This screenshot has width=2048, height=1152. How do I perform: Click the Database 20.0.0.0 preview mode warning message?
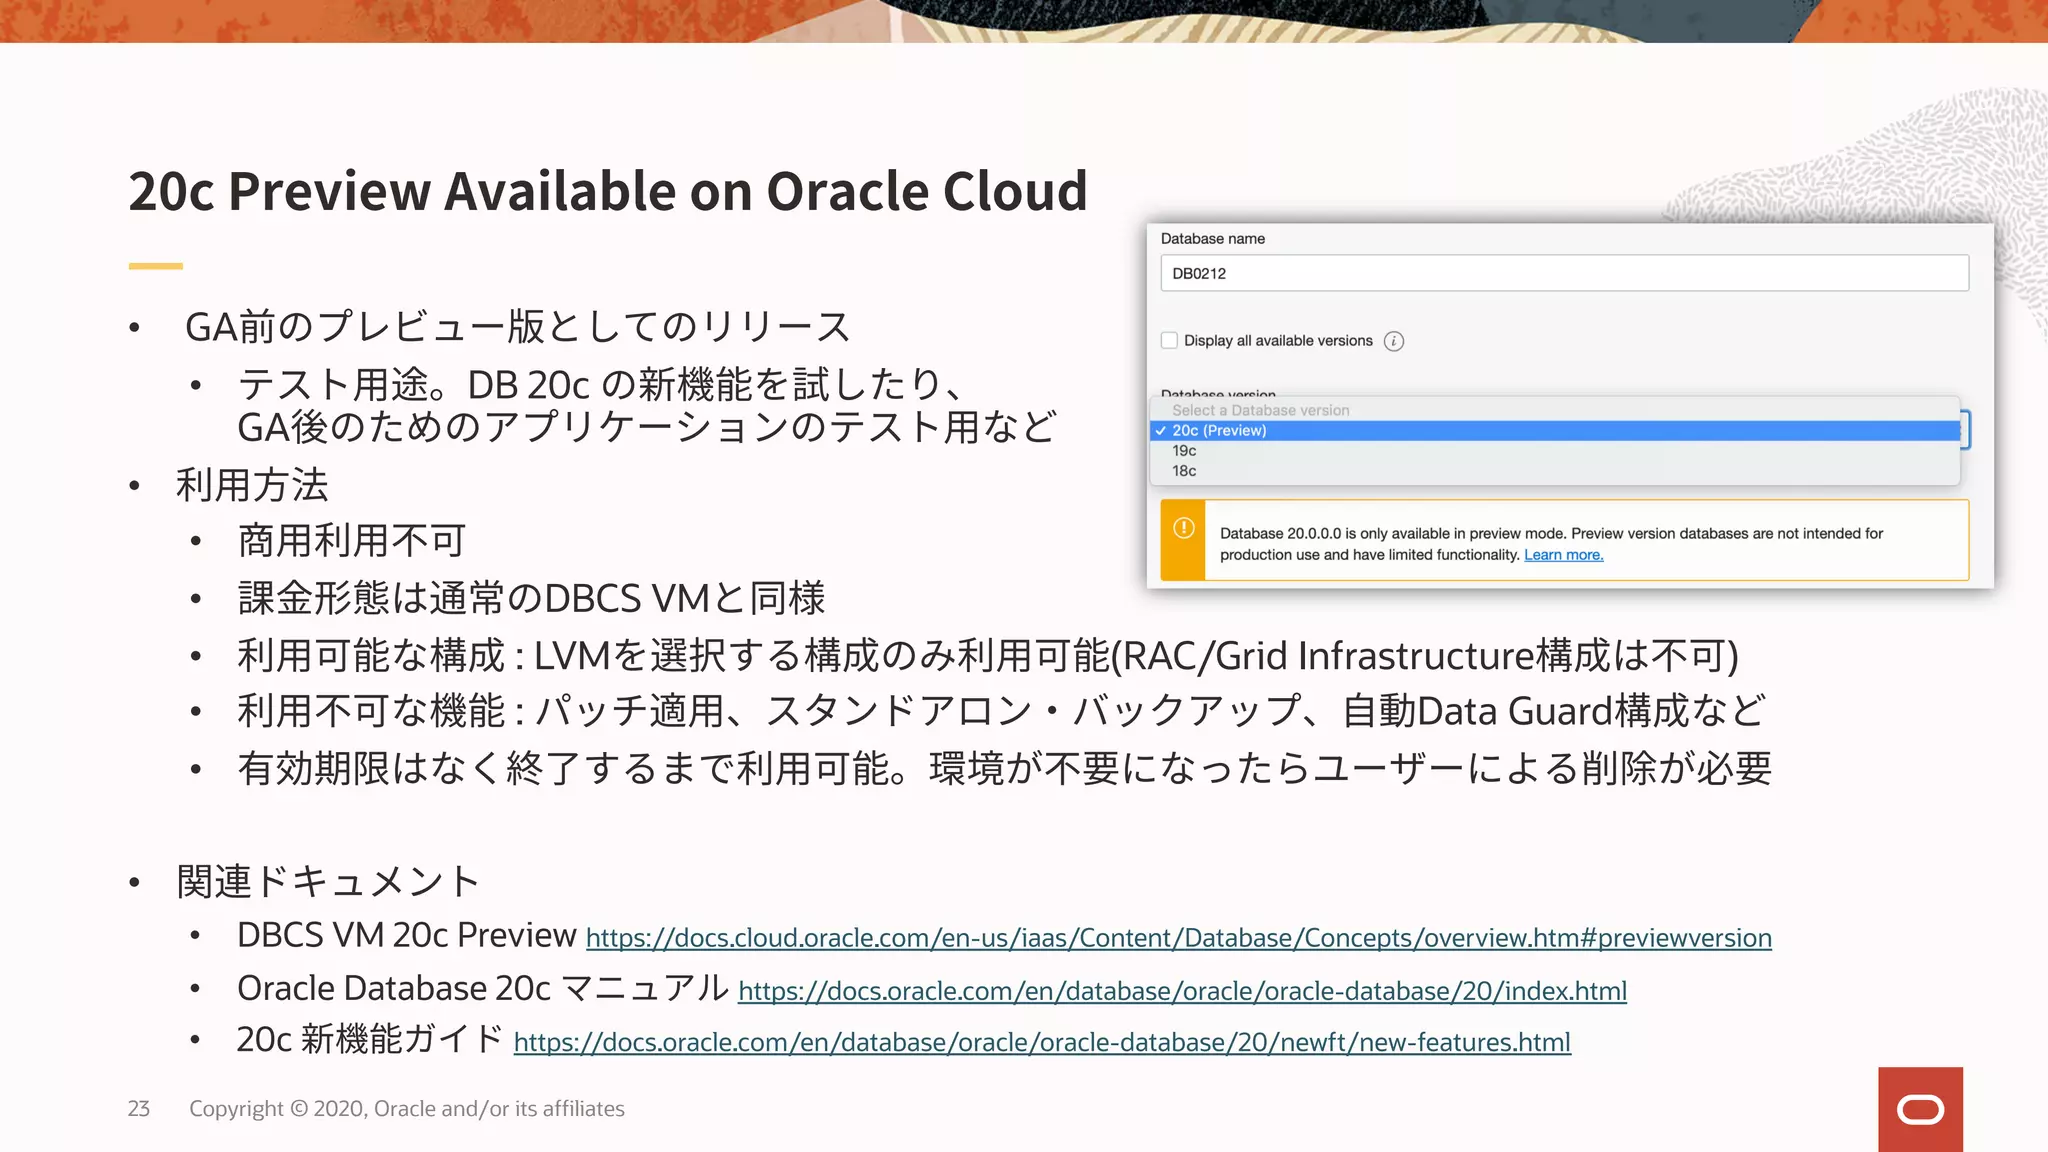coord(1551,544)
